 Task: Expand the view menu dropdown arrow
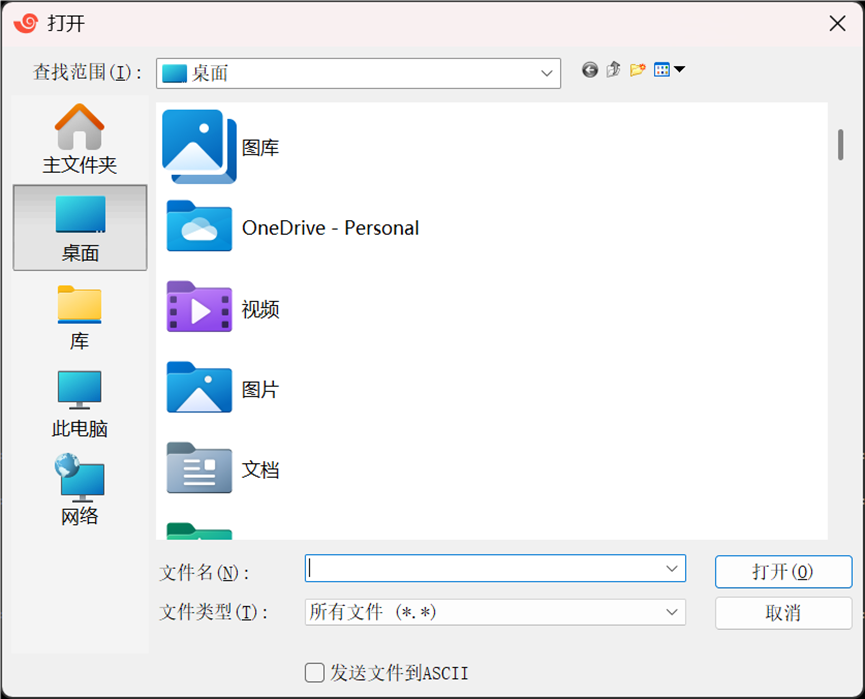(x=680, y=70)
